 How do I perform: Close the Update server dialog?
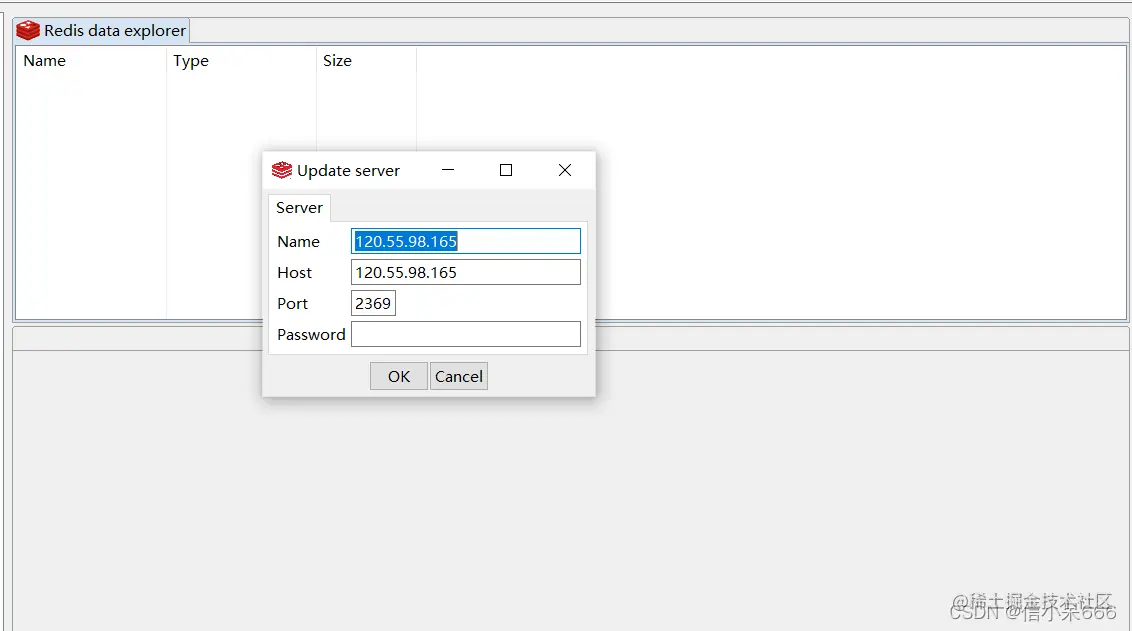pos(565,170)
